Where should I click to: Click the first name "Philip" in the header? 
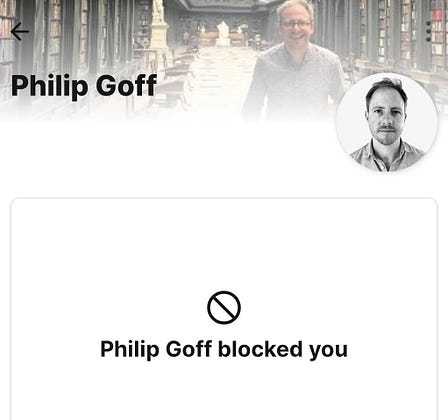pos(50,86)
